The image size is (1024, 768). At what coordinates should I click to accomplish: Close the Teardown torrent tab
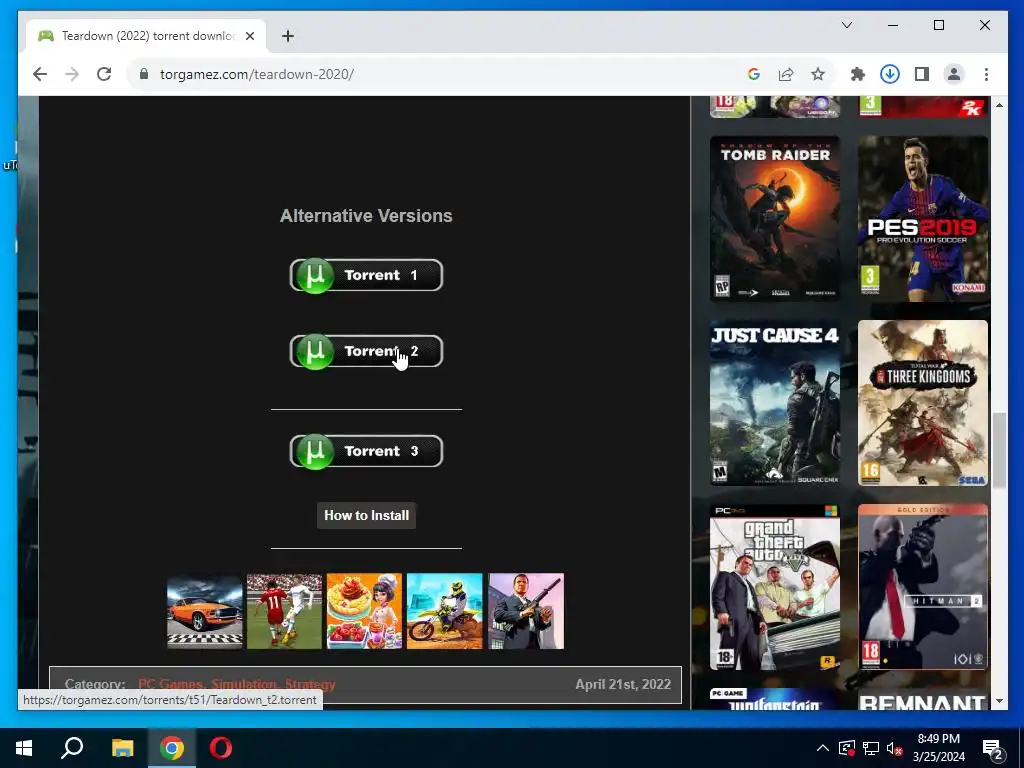pyautogui.click(x=249, y=36)
